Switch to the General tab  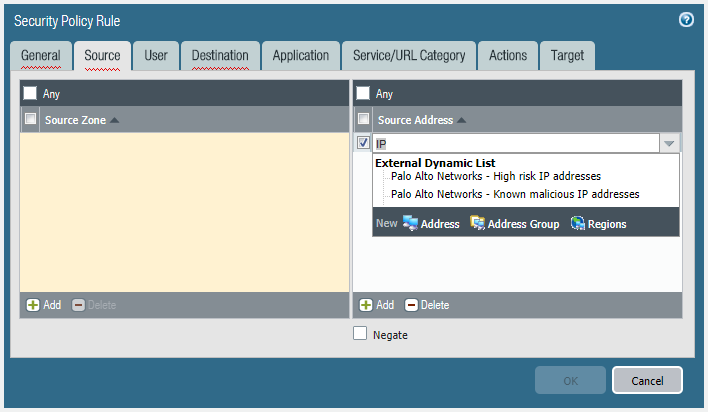tap(41, 56)
